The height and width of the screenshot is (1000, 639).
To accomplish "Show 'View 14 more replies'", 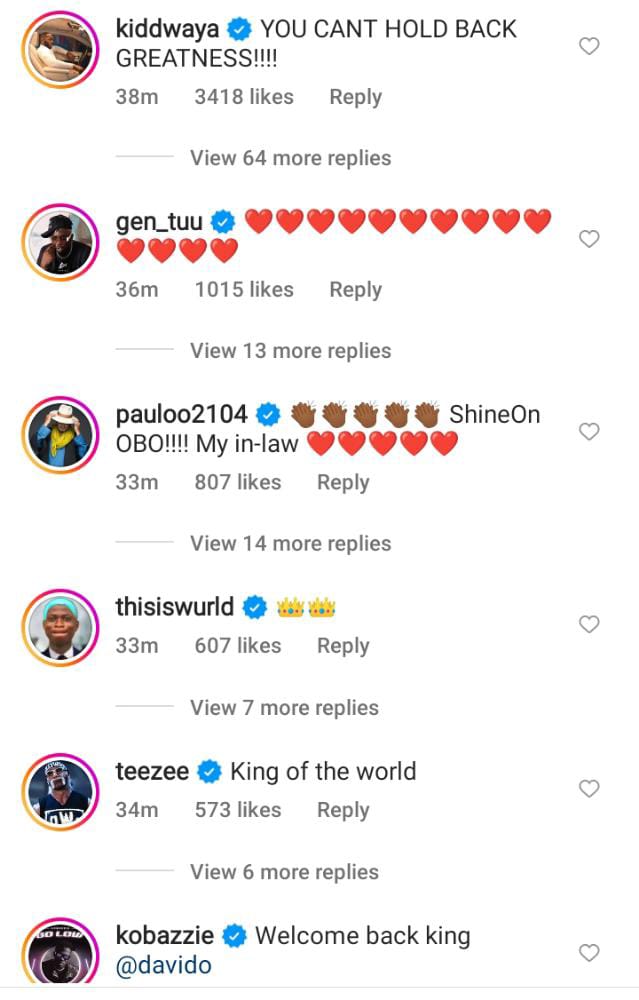I will tap(290, 544).
